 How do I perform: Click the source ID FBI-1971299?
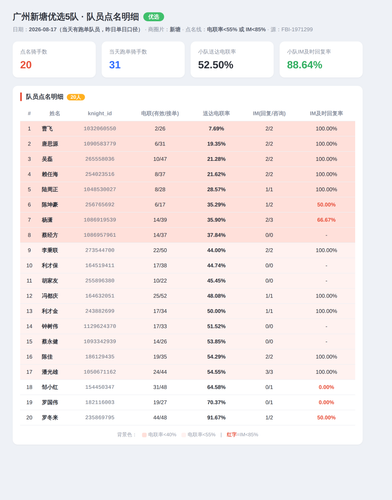click(x=297, y=29)
